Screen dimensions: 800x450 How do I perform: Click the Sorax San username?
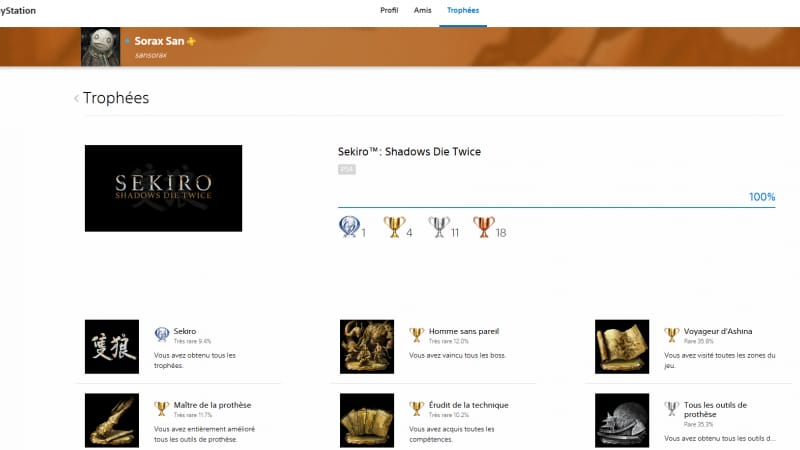[159, 41]
